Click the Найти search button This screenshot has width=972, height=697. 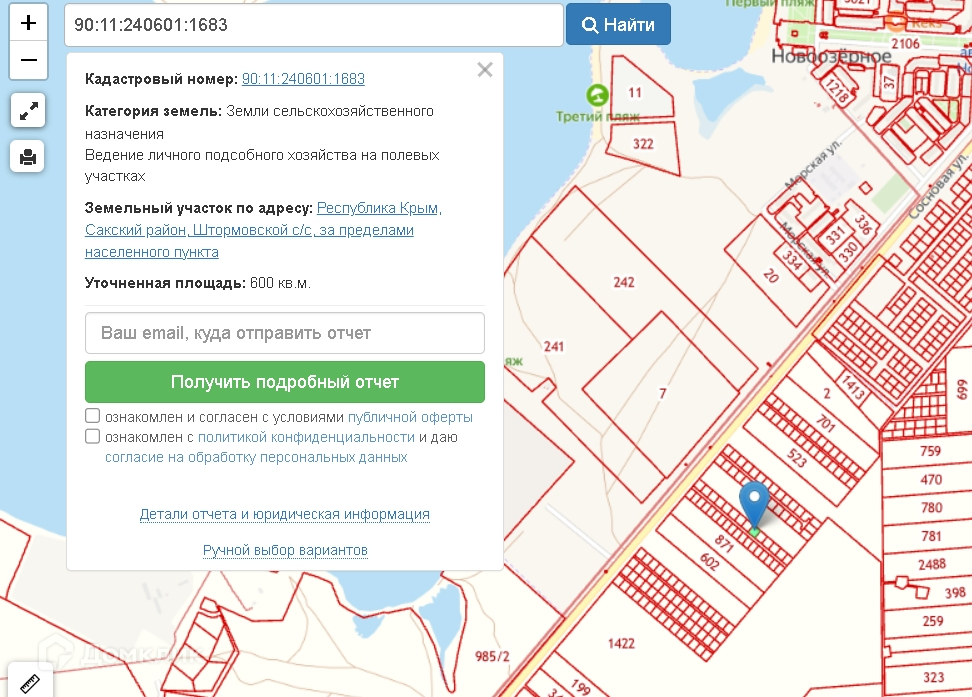[618, 25]
